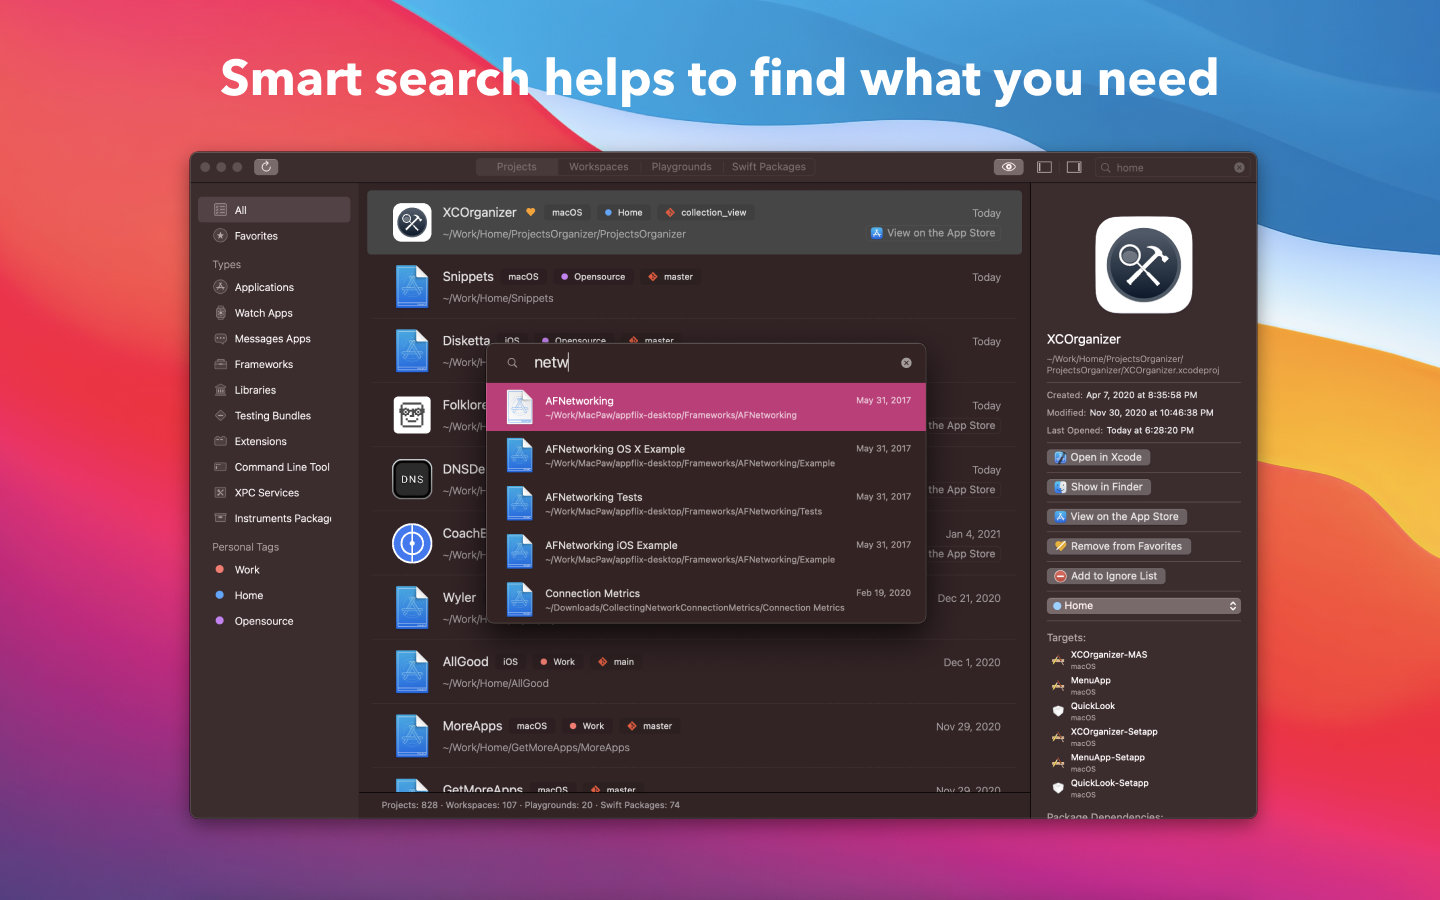Click the Opensource tag on Snippets row
Image resolution: width=1440 pixels, height=900 pixels.
(x=593, y=277)
